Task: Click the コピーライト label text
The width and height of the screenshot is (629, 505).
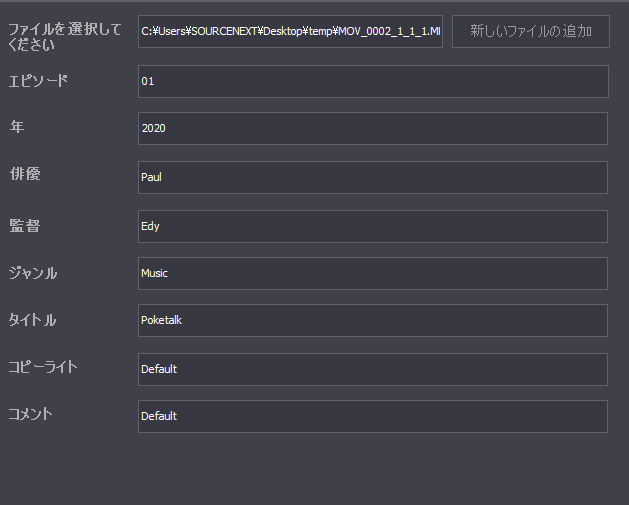Action: pyautogui.click(x=43, y=367)
